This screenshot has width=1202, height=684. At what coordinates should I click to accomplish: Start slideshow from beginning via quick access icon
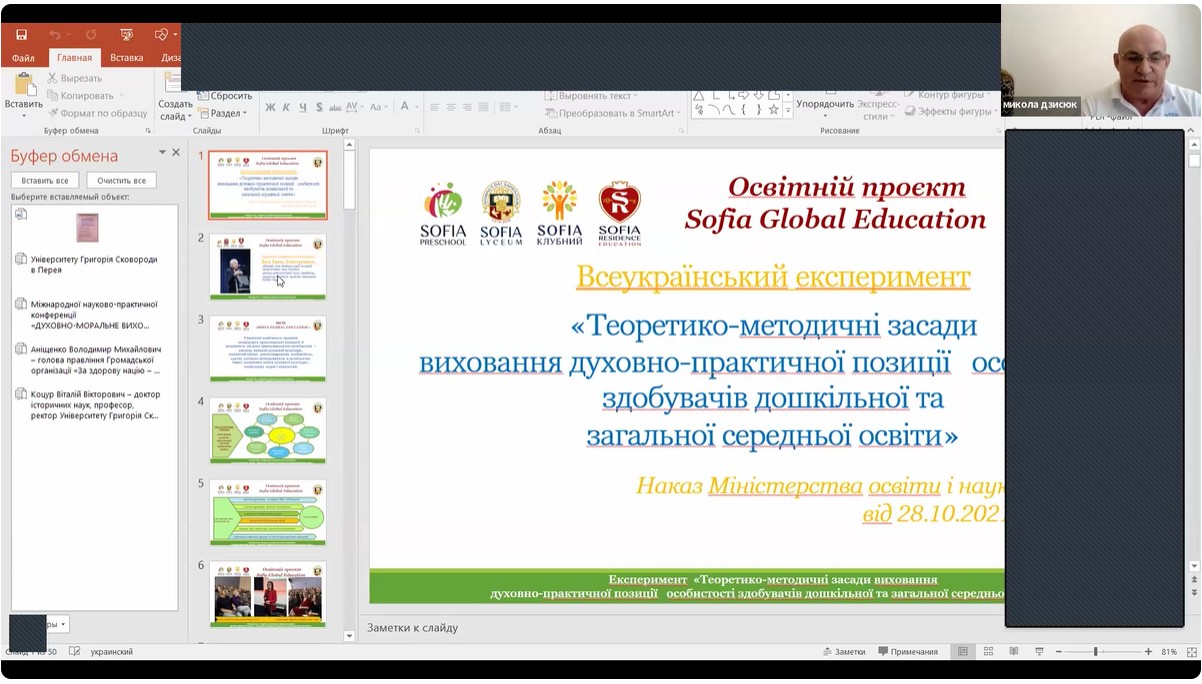[126, 34]
